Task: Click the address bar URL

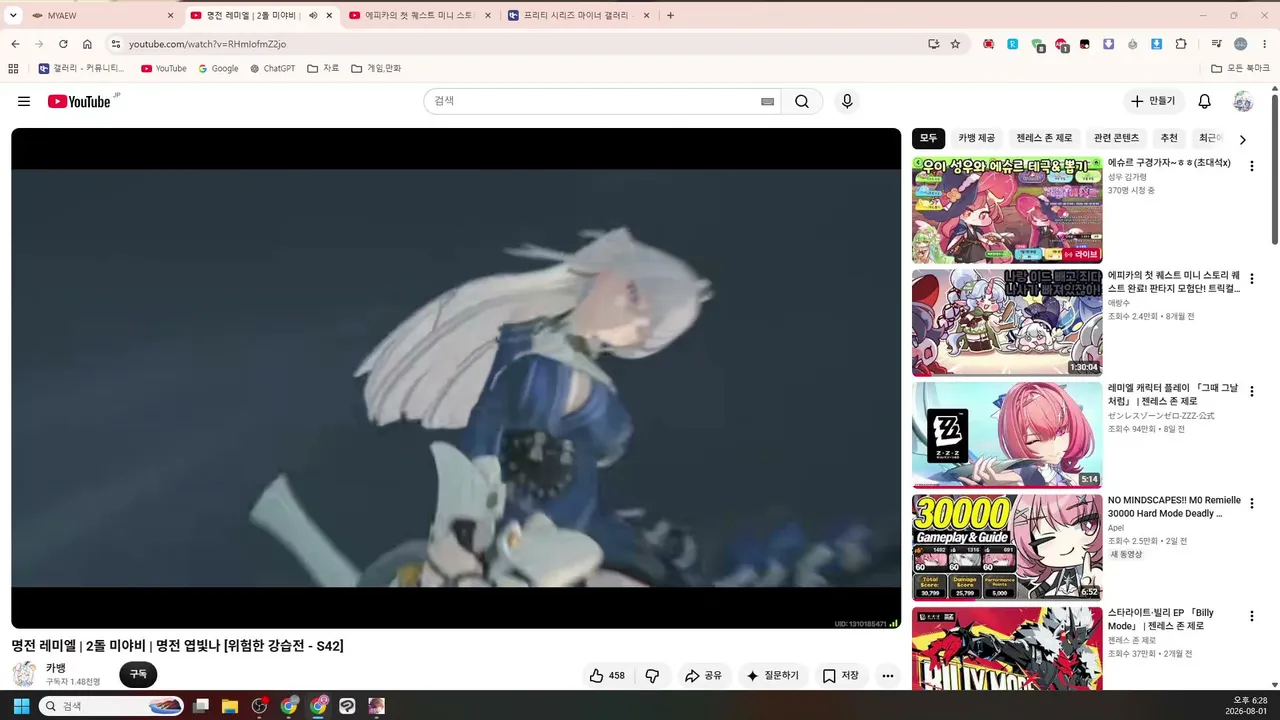Action: click(x=207, y=44)
